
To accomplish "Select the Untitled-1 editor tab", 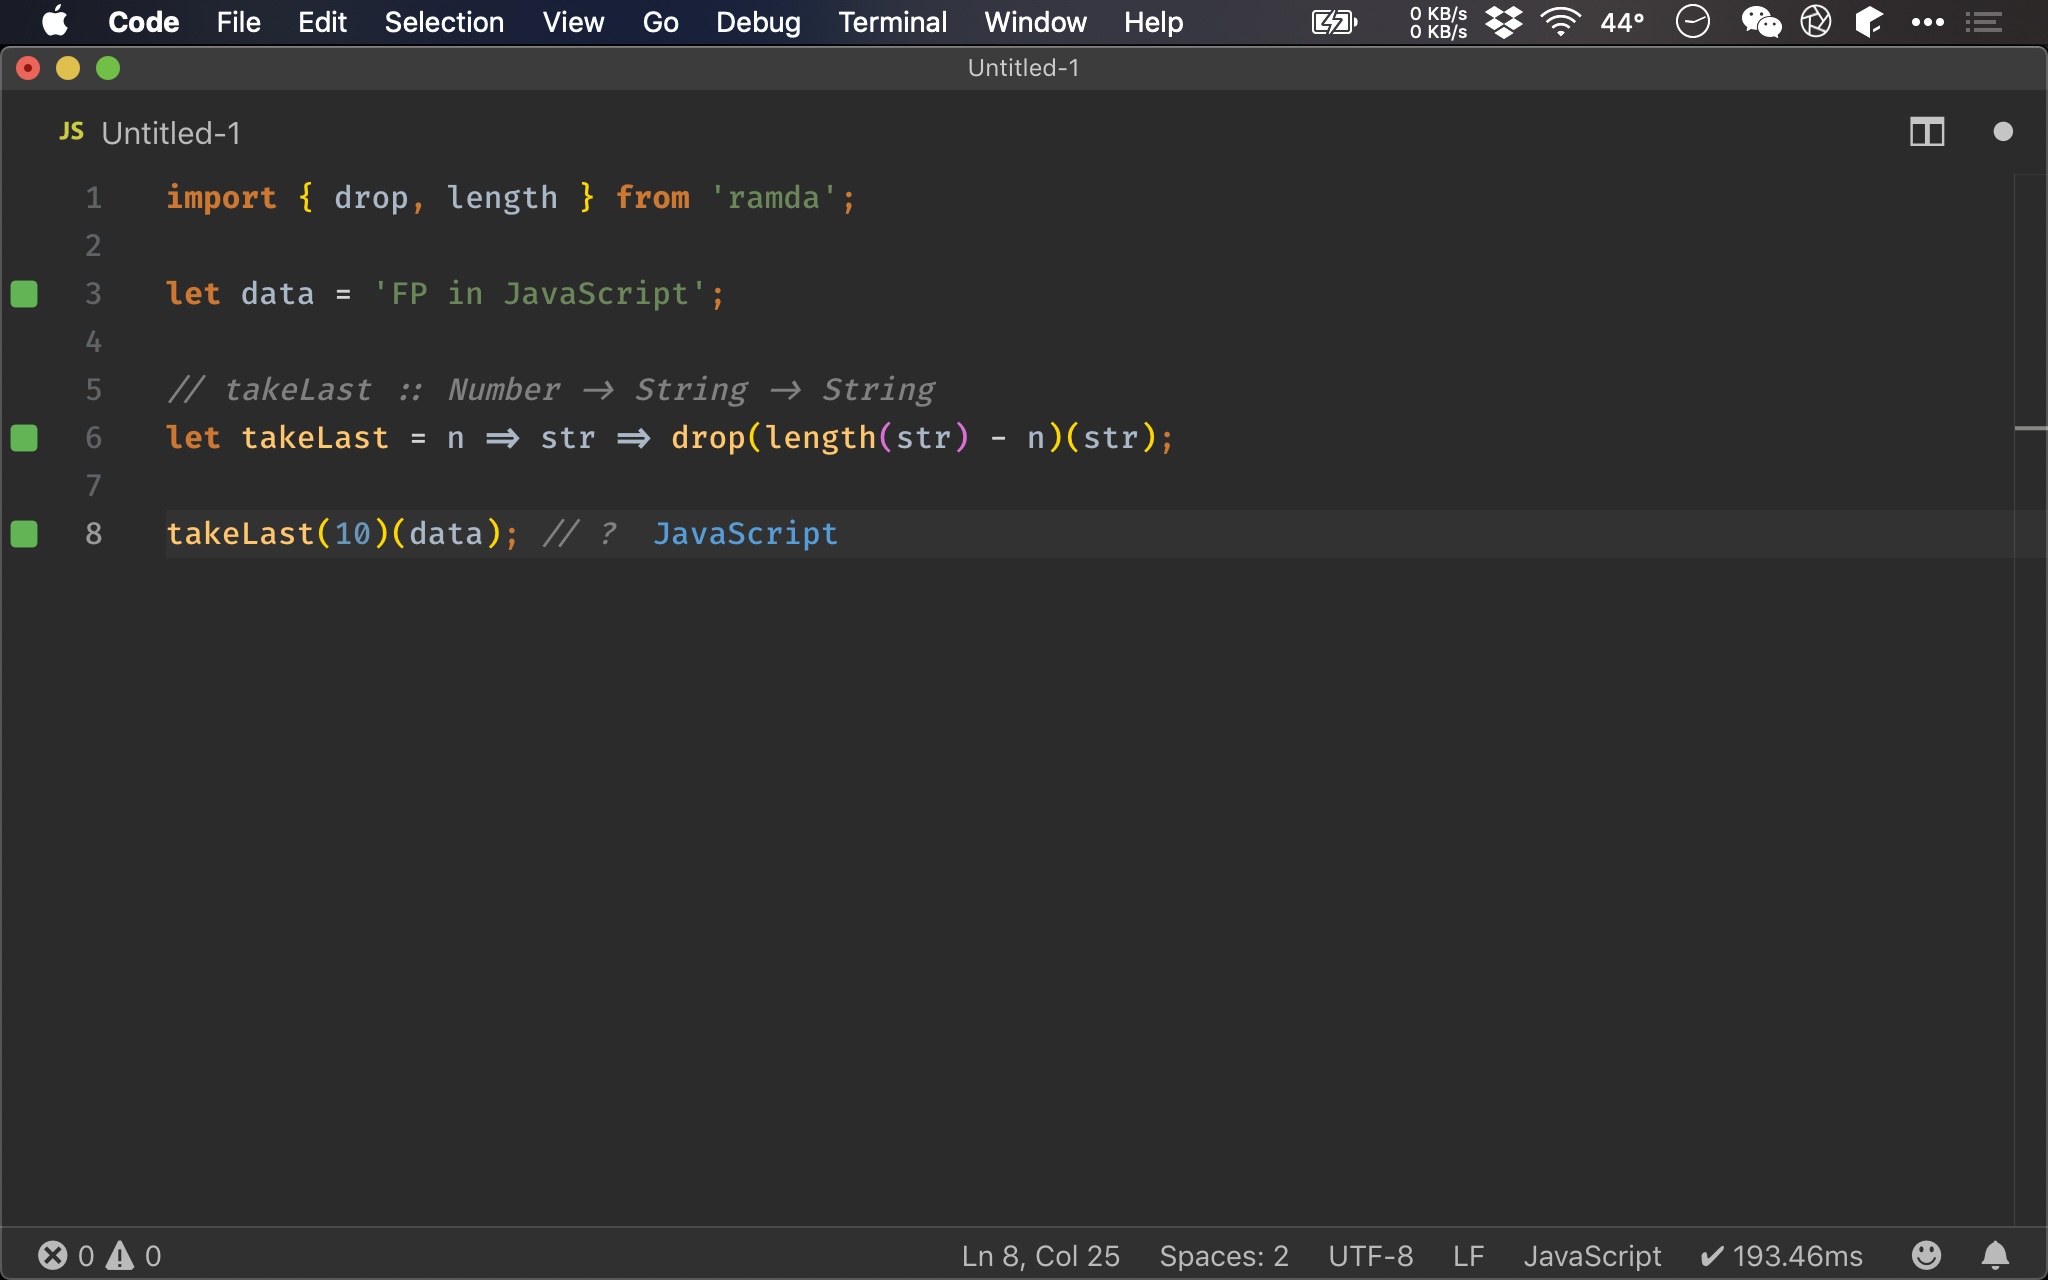I will tap(150, 133).
